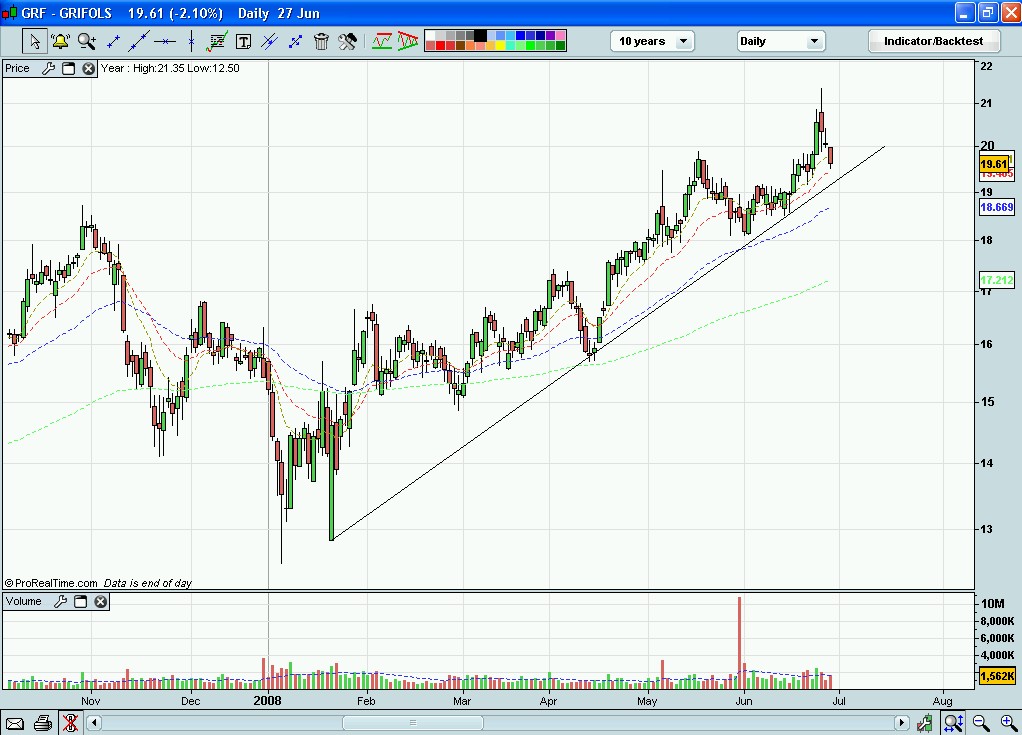Open Volume panel wrench settings

coord(61,601)
